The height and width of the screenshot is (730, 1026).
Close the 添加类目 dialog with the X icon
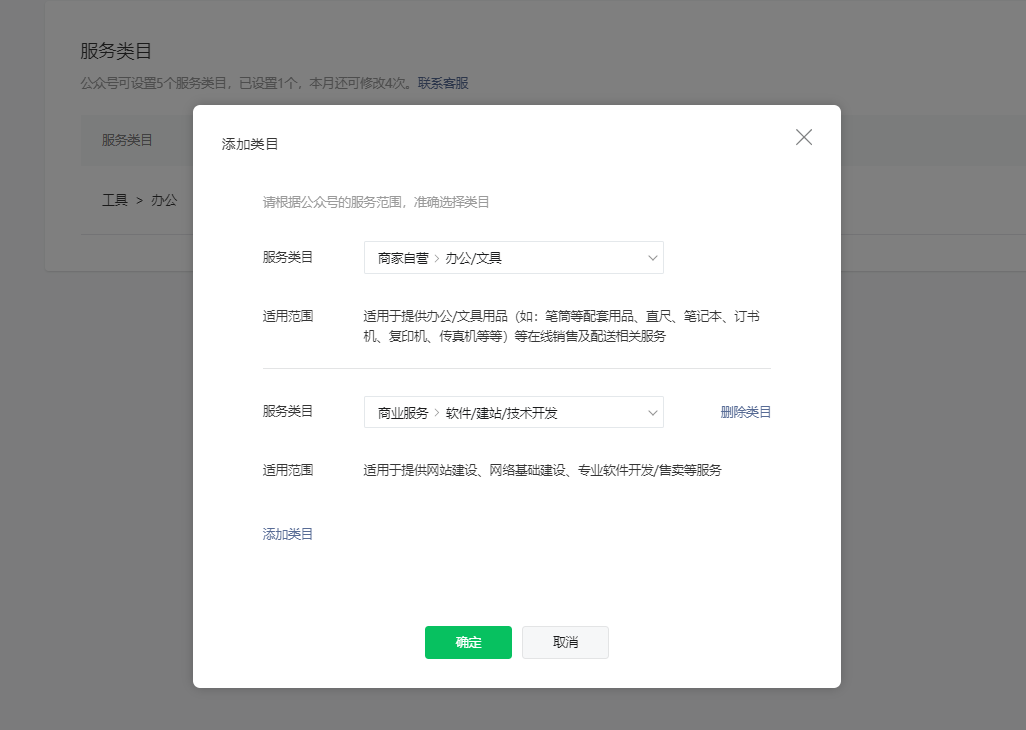coord(803,137)
